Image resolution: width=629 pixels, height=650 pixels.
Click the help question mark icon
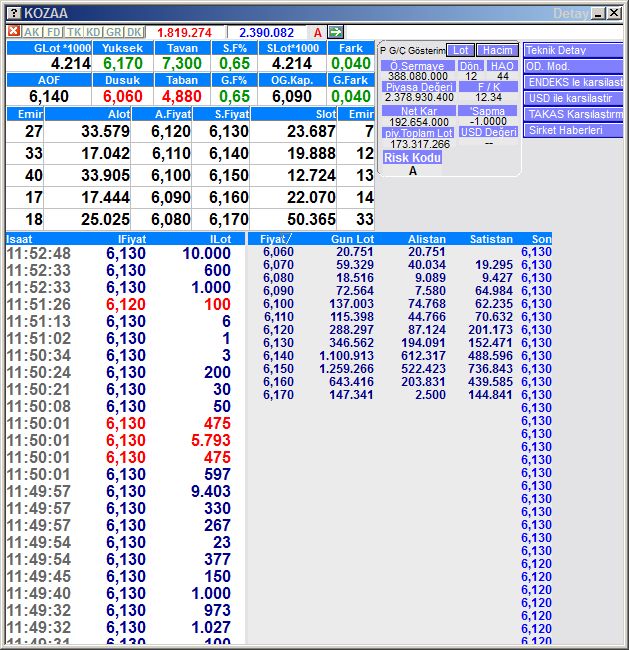[14, 13]
